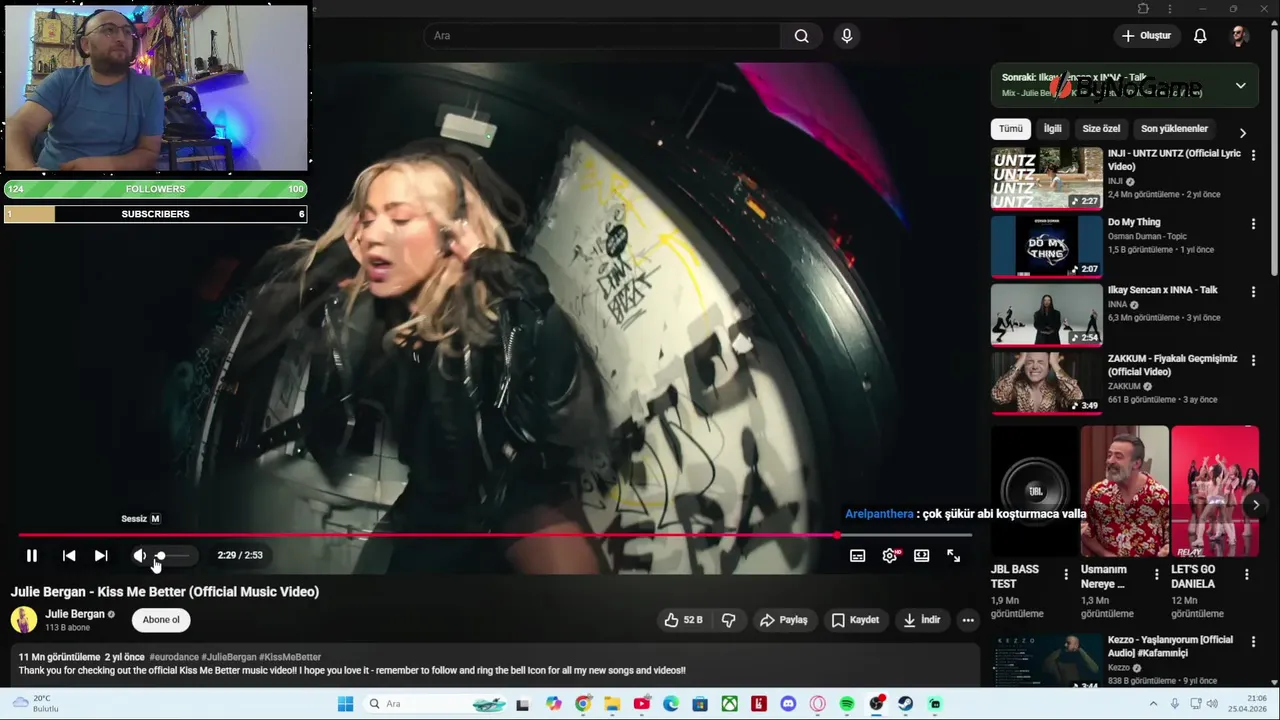Pause the video with the pause button
Image resolution: width=1280 pixels, height=720 pixels.
pos(31,555)
